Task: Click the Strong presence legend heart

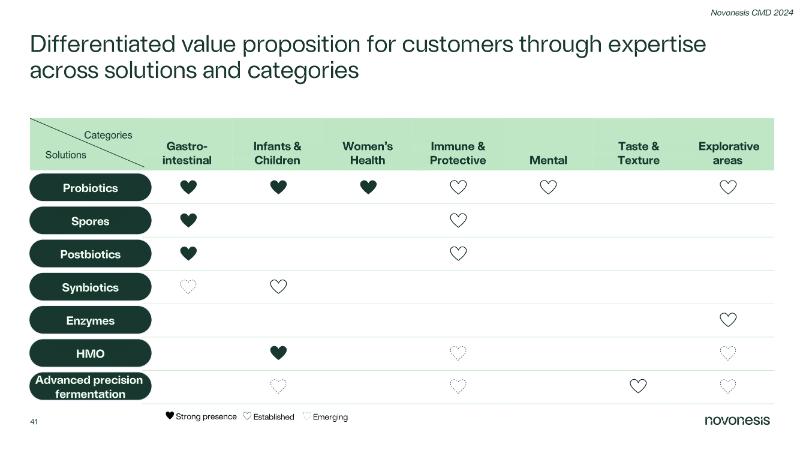Action: 170,416
